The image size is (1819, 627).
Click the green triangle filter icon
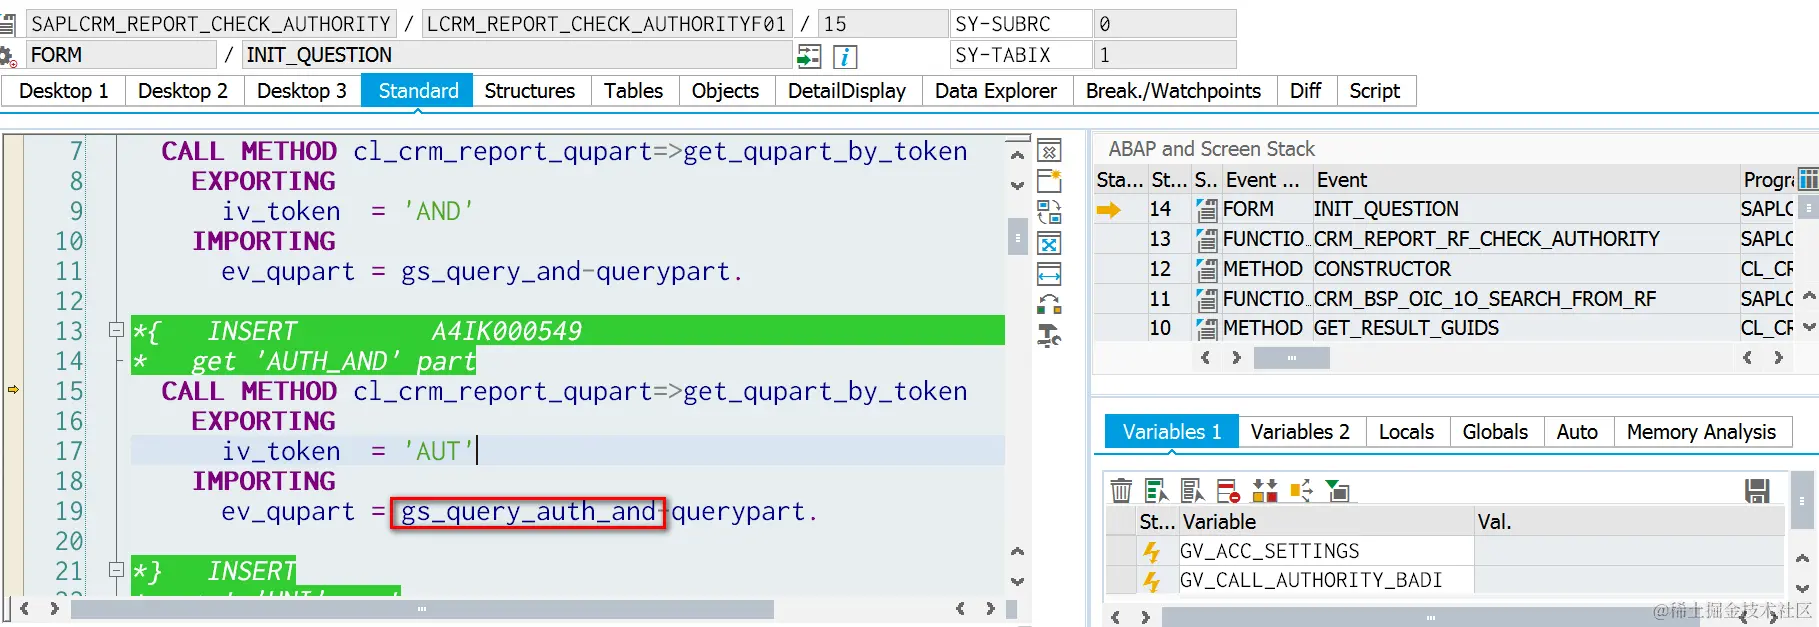[x=1337, y=490]
